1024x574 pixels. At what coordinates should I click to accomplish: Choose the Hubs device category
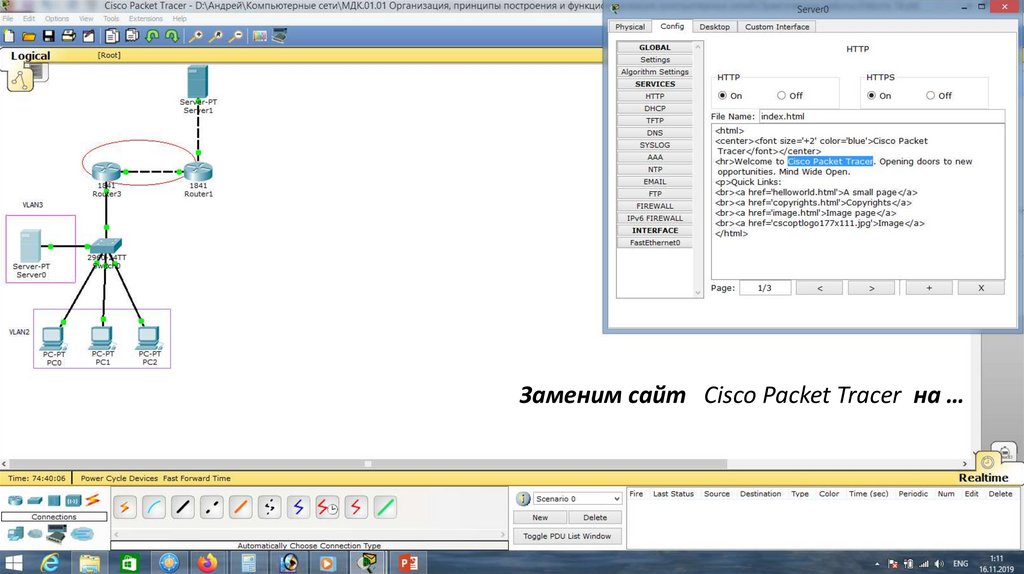pyautogui.click(x=54, y=501)
